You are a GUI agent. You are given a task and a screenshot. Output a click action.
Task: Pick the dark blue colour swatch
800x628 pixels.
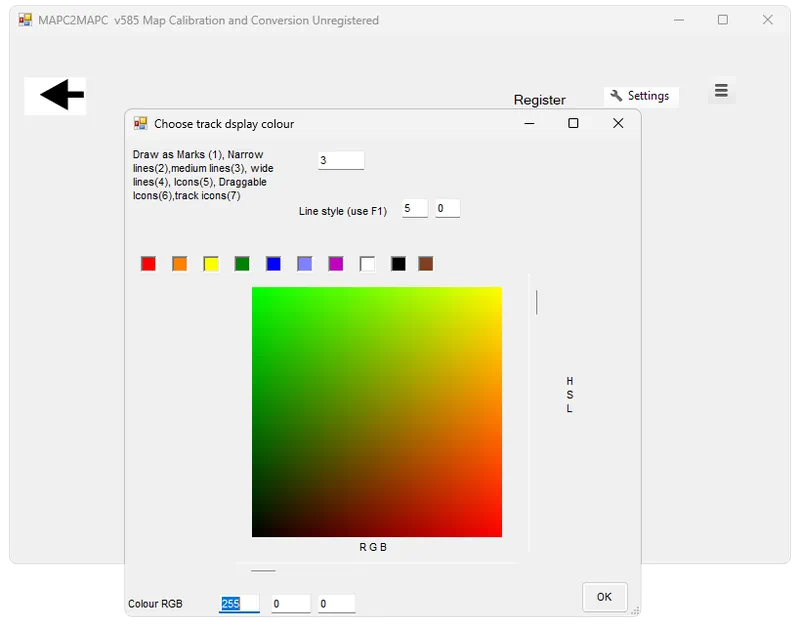tap(273, 264)
